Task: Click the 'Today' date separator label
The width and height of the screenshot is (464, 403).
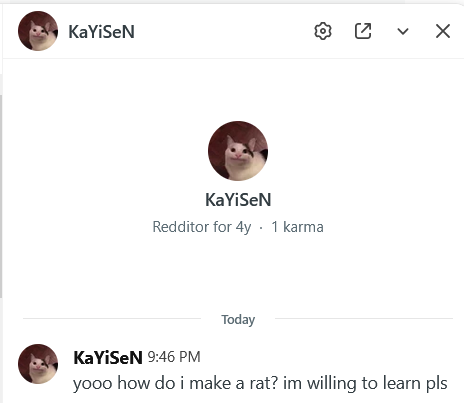Action: pyautogui.click(x=238, y=319)
